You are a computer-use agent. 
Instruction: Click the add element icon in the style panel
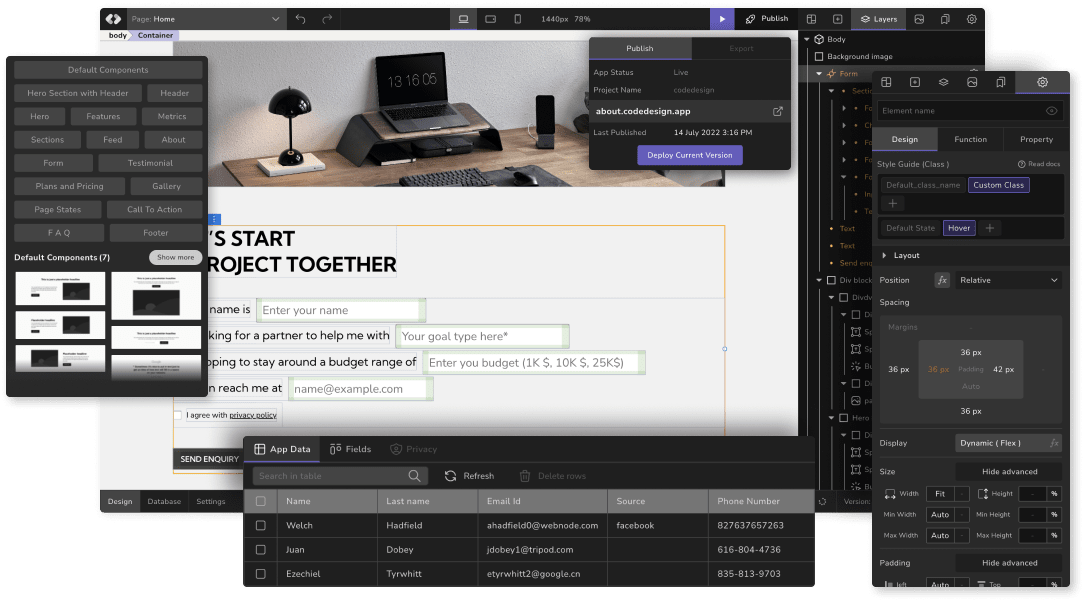click(x=915, y=82)
